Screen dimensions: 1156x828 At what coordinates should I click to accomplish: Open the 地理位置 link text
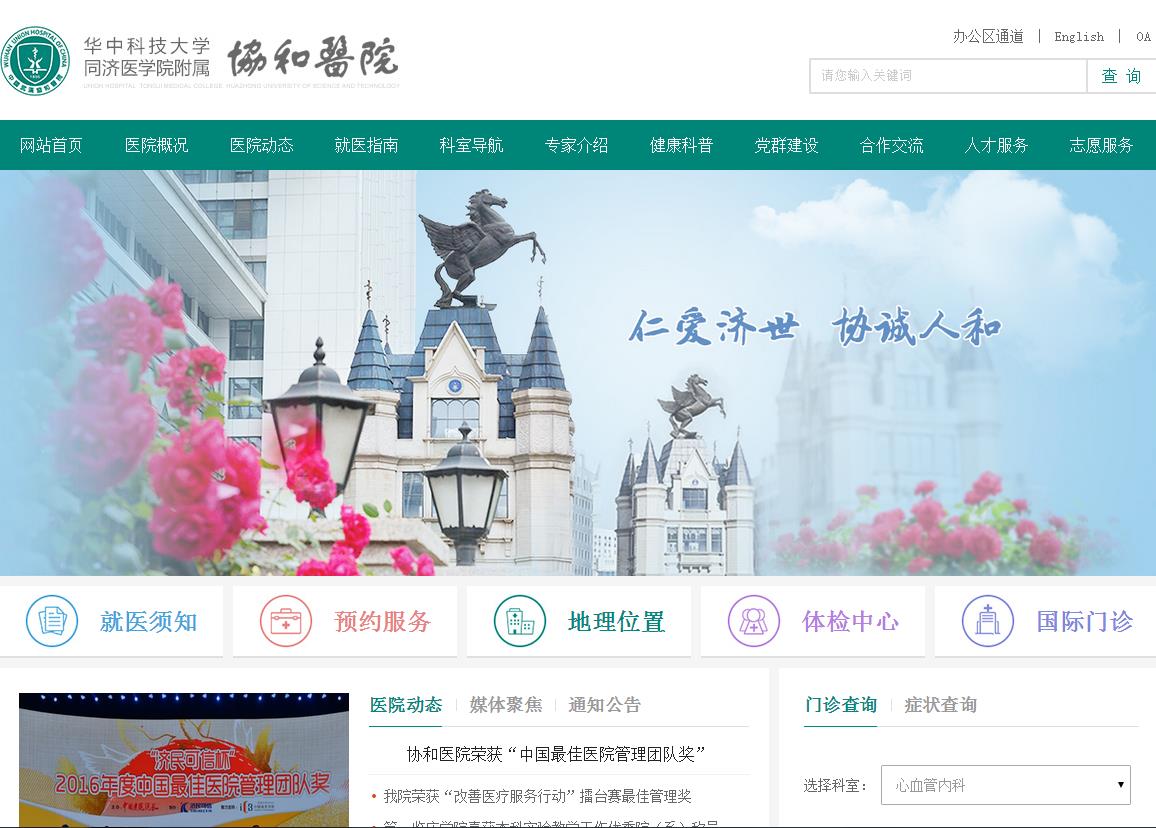point(616,622)
